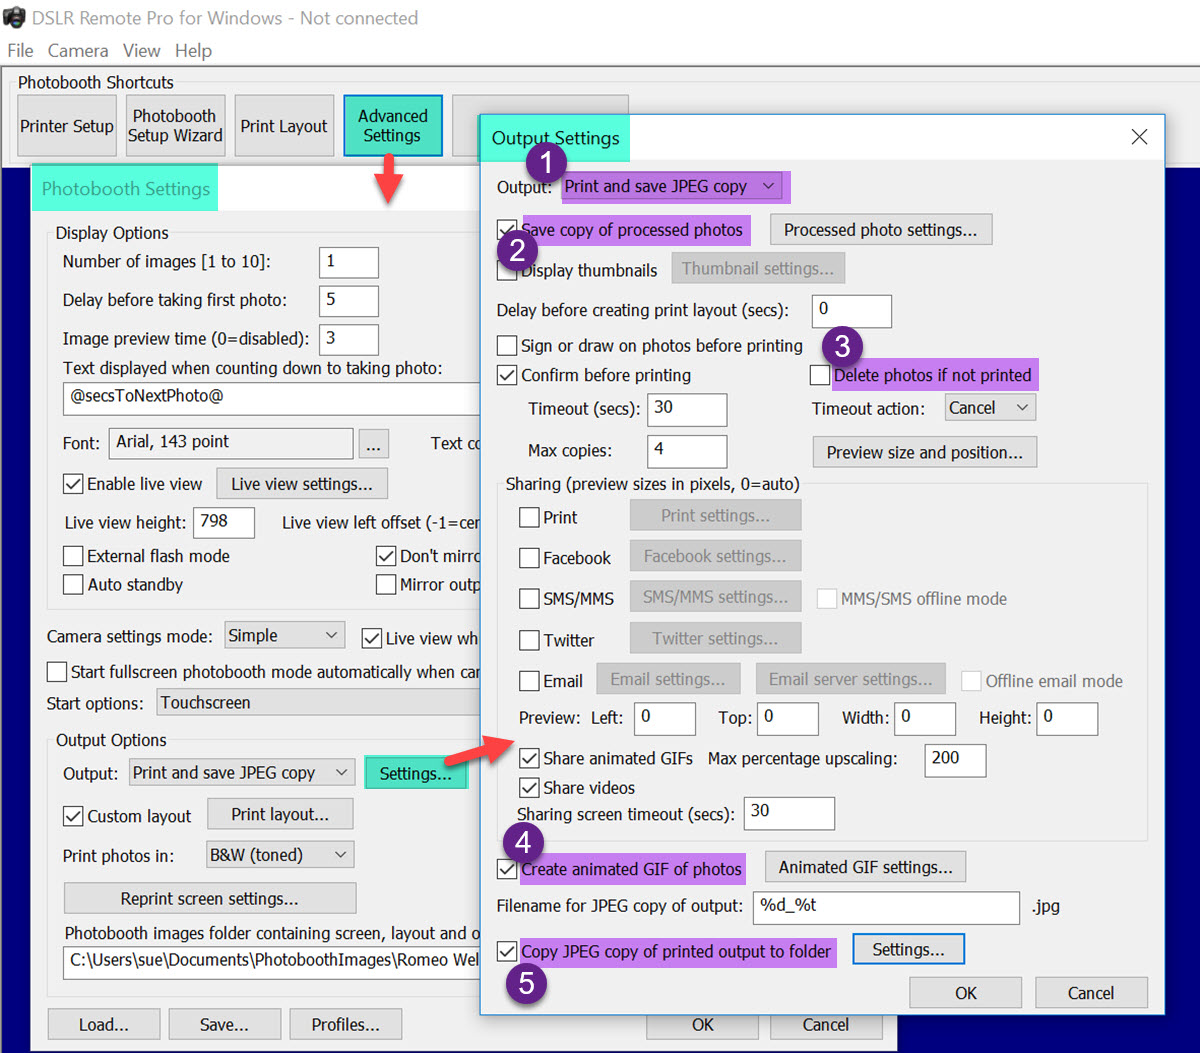
Task: Click the Advanced Settings shortcut button
Action: click(x=392, y=126)
